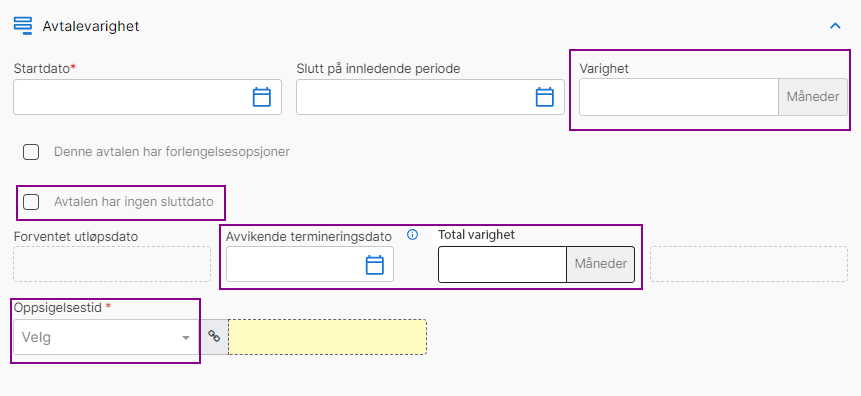Click the Oppsigelsestid dropdown arrow

[186, 338]
